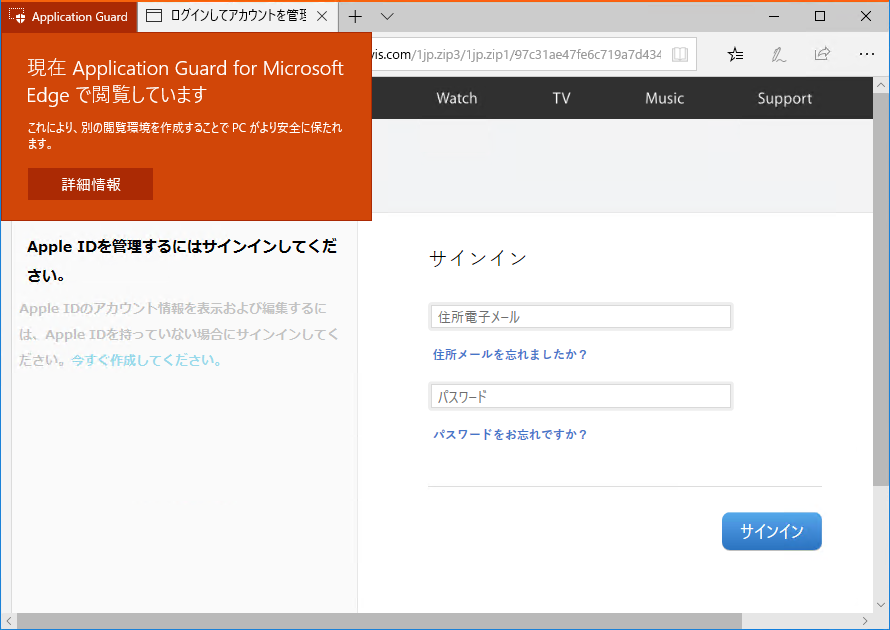This screenshot has height=630, width=890.
Task: Click the vertical scrollbar down arrow
Action: click(x=881, y=605)
